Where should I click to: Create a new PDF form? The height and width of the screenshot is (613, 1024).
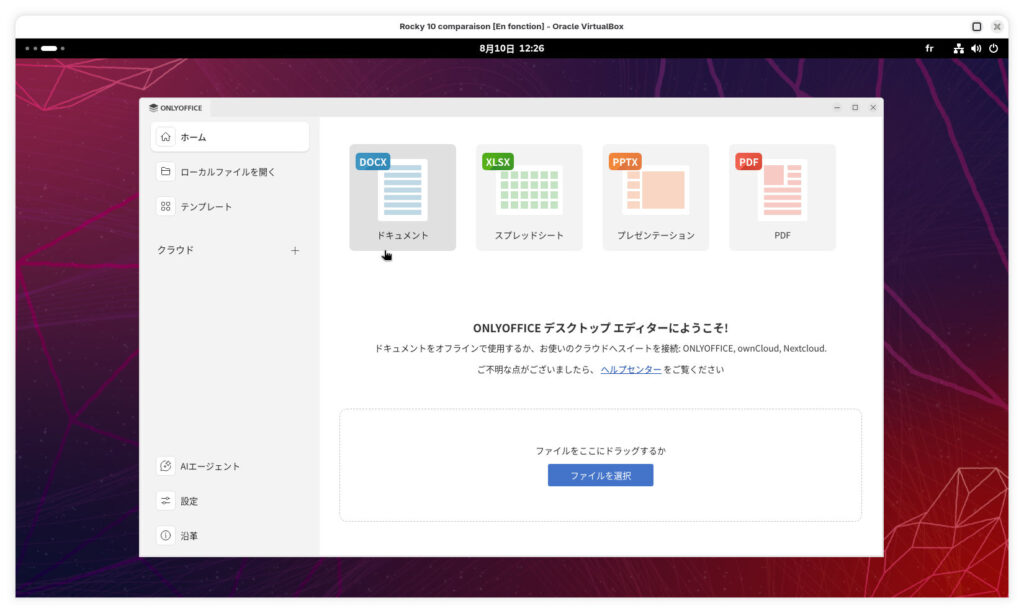(782, 197)
